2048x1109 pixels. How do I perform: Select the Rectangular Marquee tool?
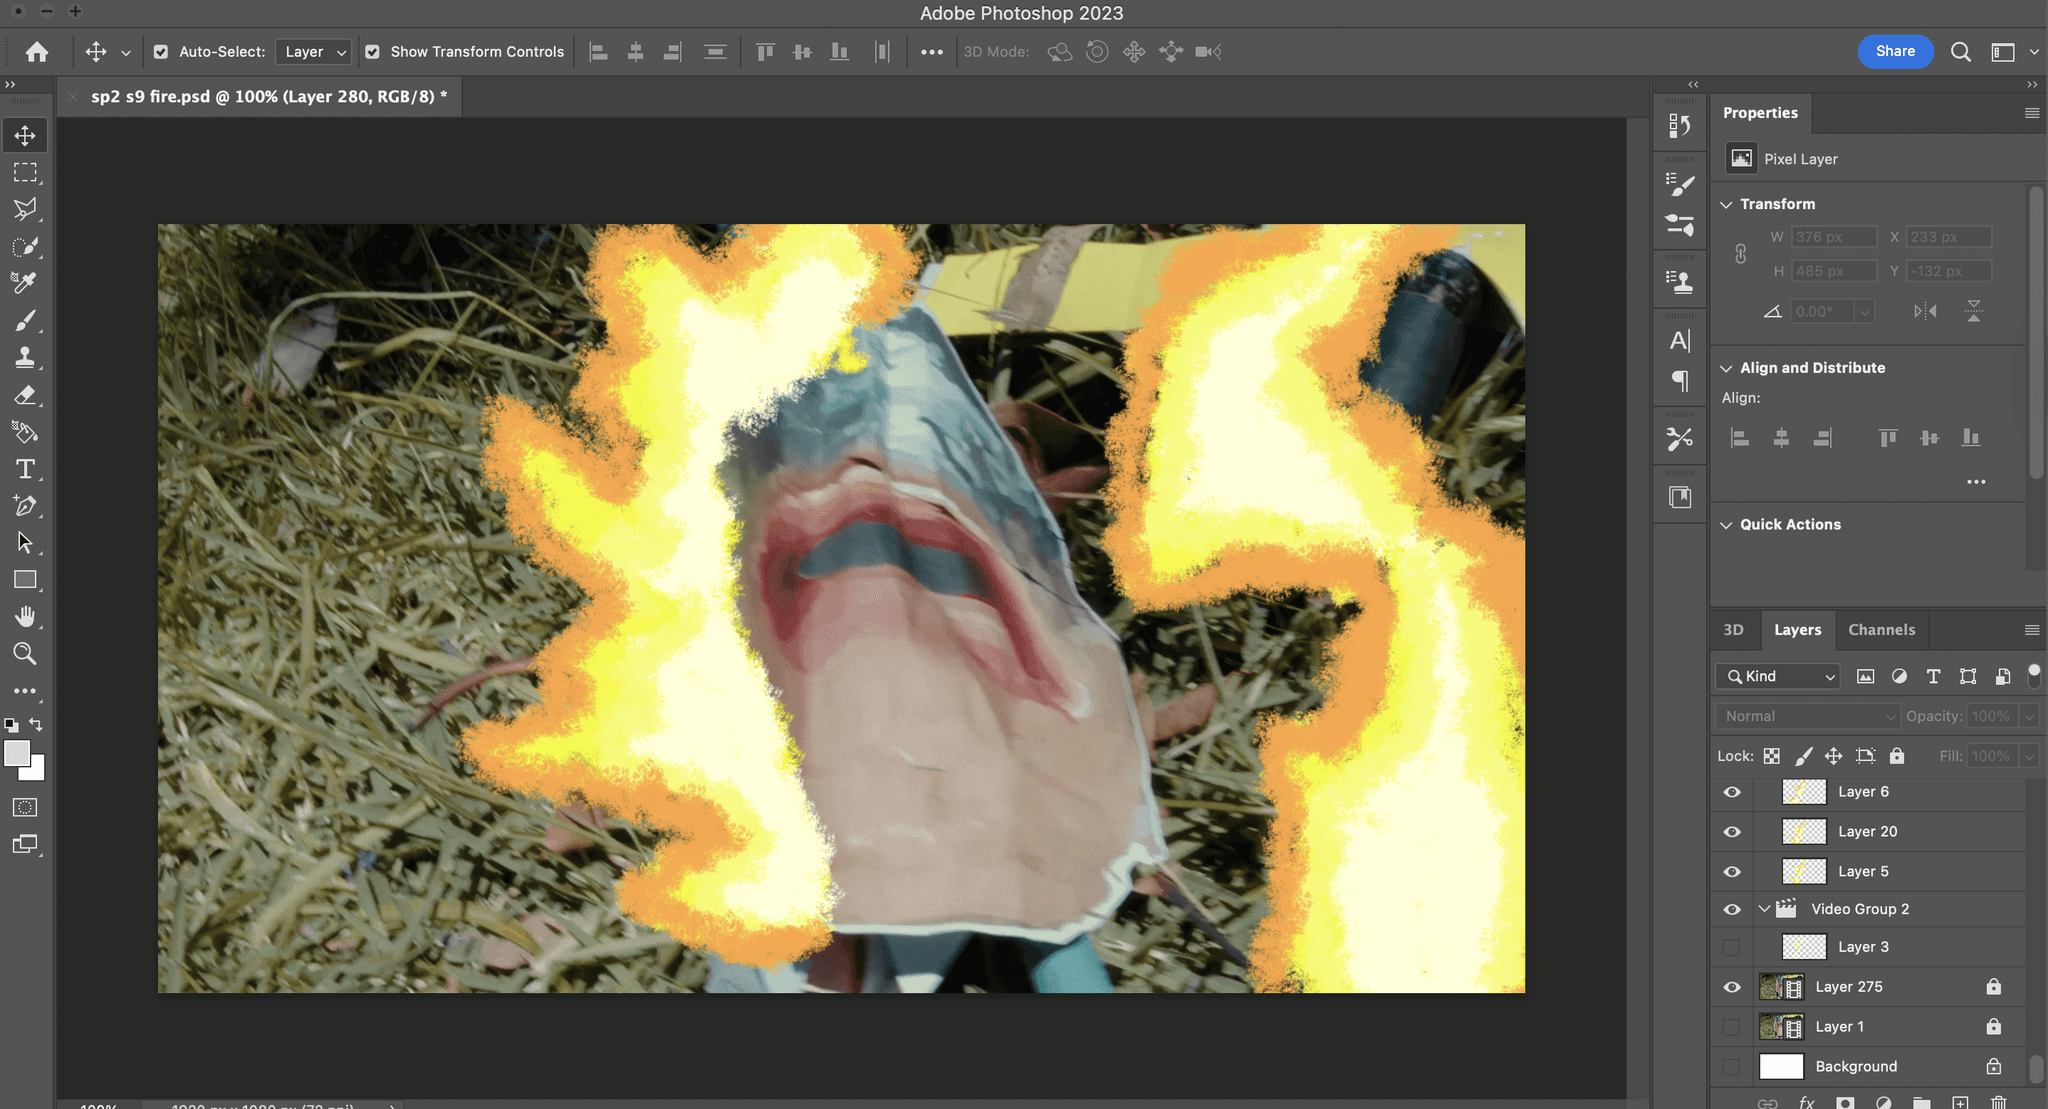[25, 172]
